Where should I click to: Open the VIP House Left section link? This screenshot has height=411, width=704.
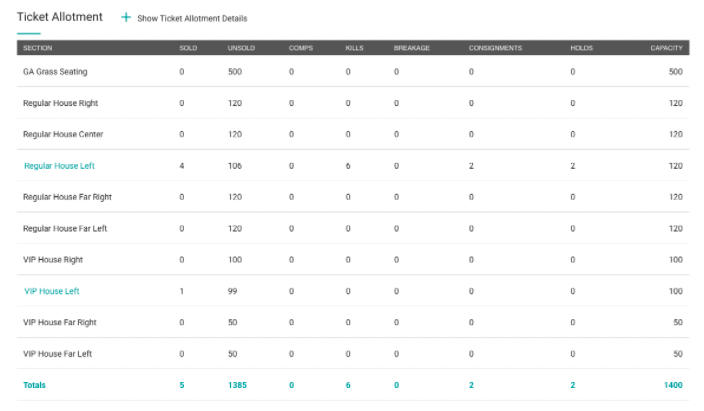pos(52,291)
